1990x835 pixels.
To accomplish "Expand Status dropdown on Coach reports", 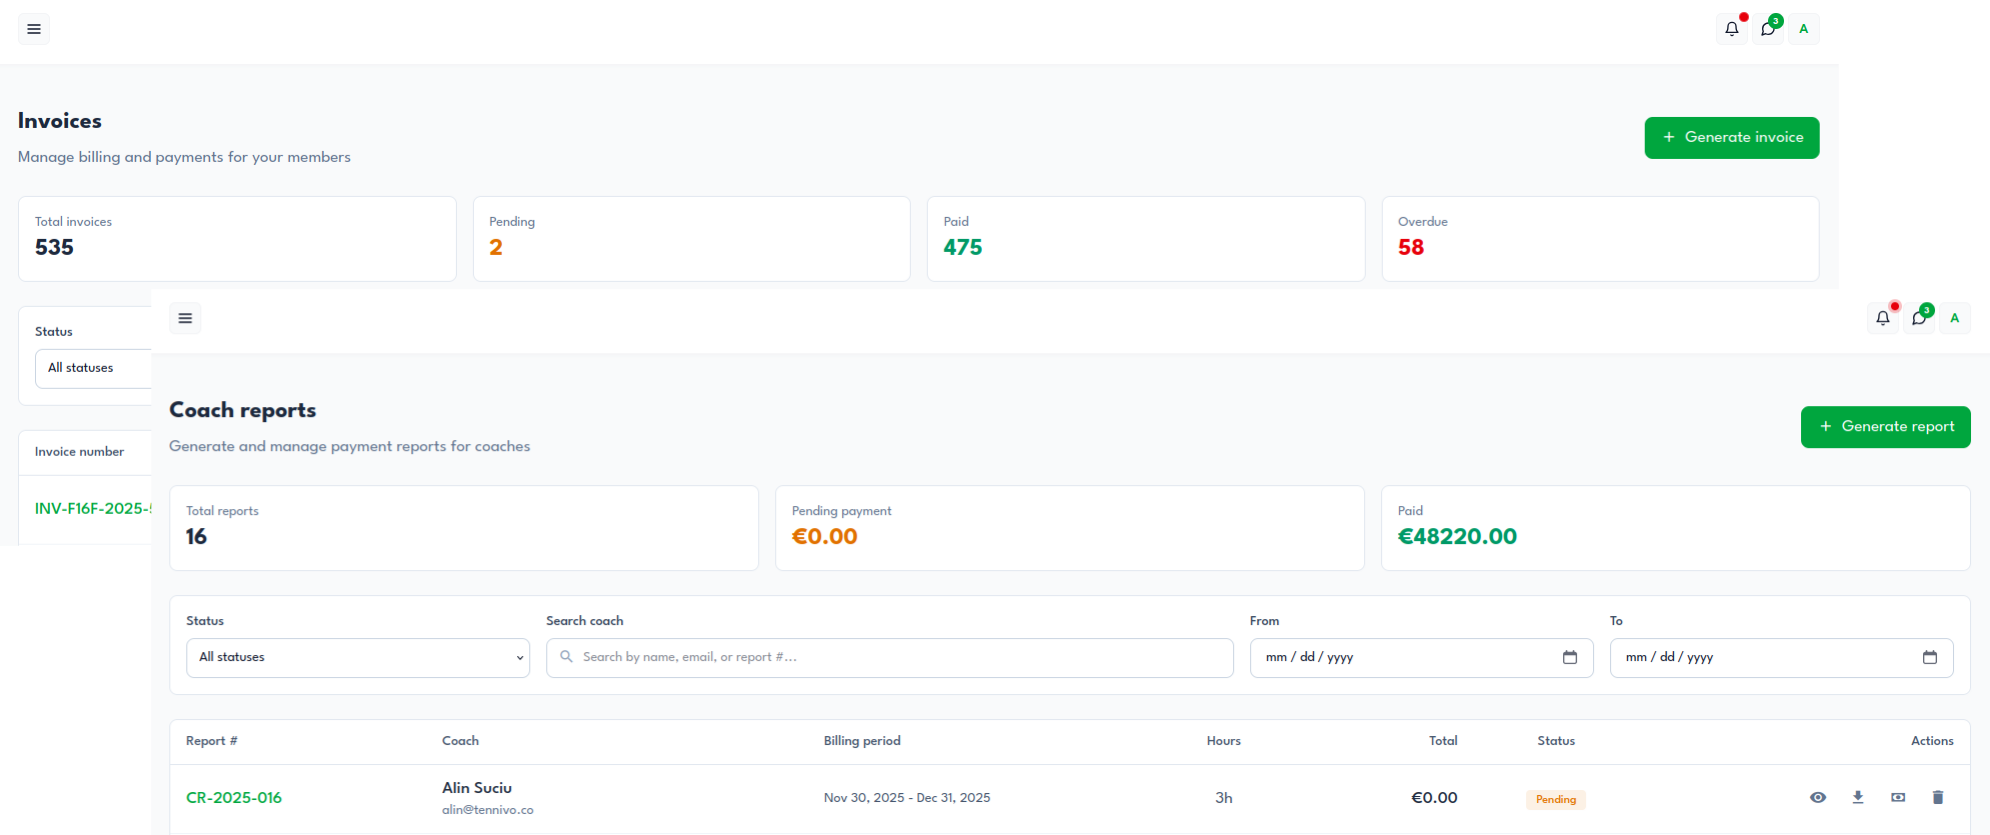I will tap(357, 657).
